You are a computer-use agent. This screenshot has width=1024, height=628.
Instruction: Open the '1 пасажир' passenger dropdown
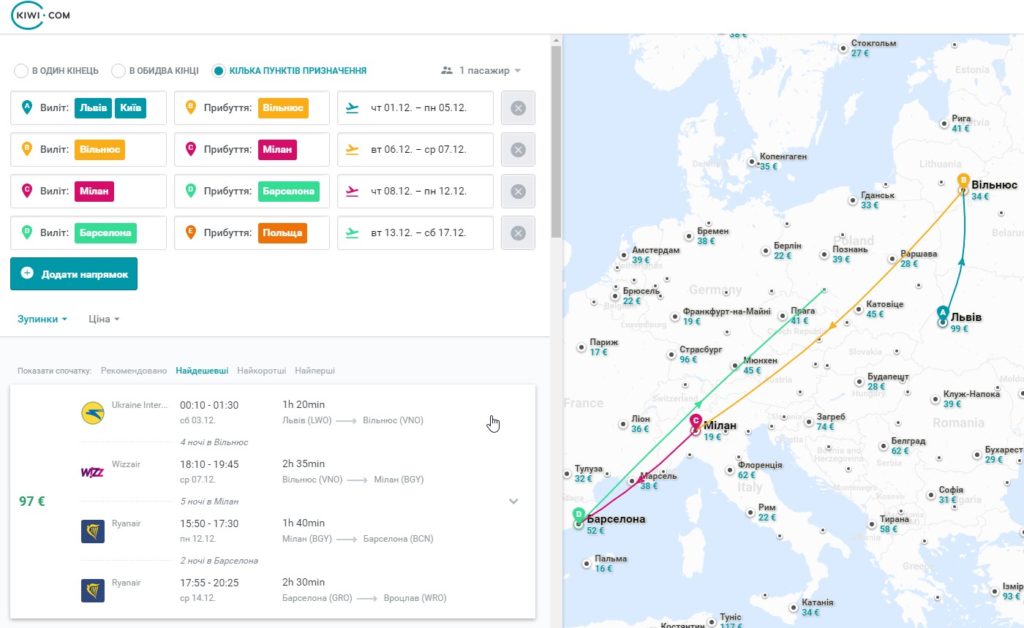[x=481, y=71]
